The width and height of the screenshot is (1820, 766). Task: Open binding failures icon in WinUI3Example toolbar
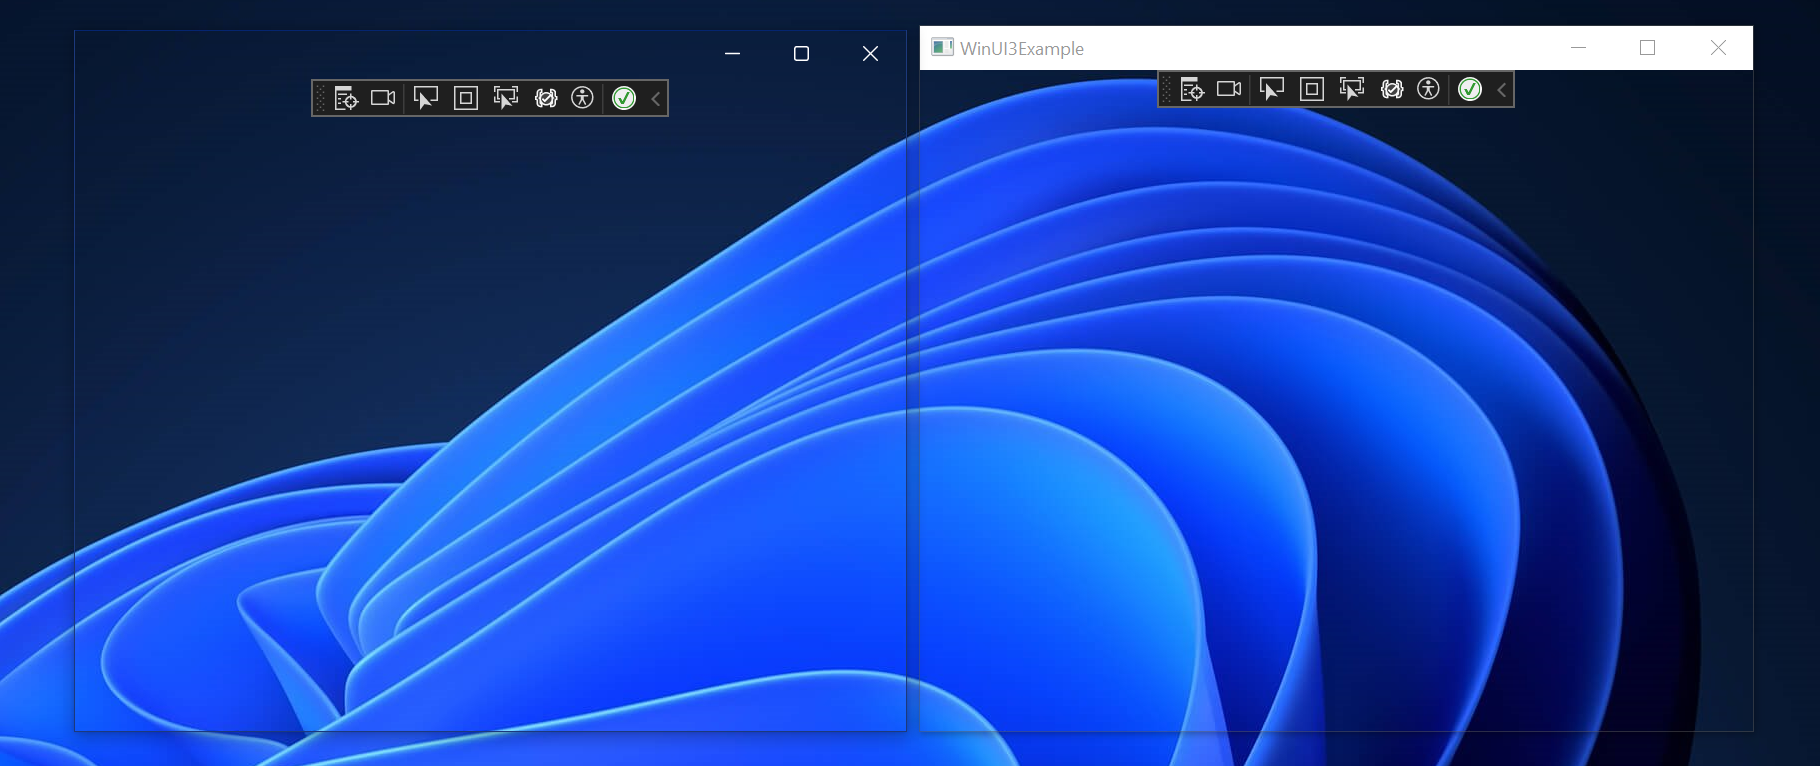[x=1392, y=89]
